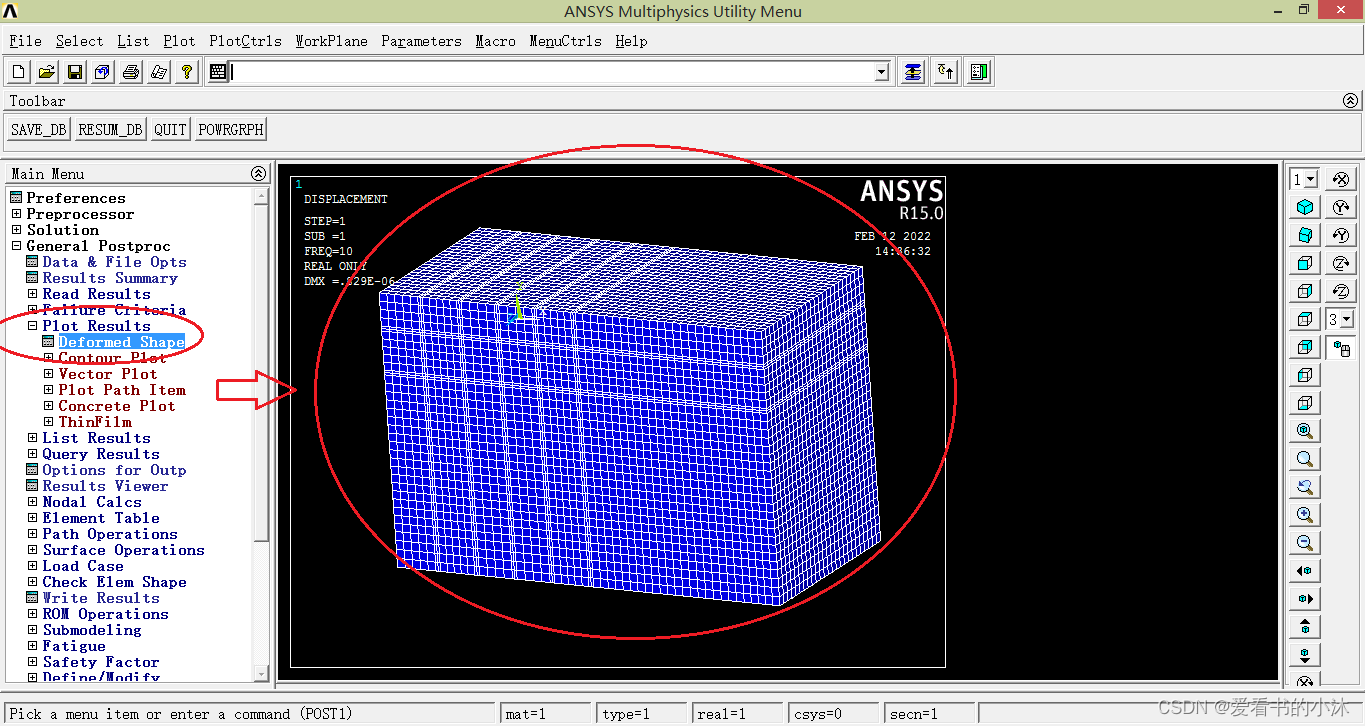Toggle the dynamic model mode mouse icon
Screen dimensions: 1365x726
pos(1341,348)
